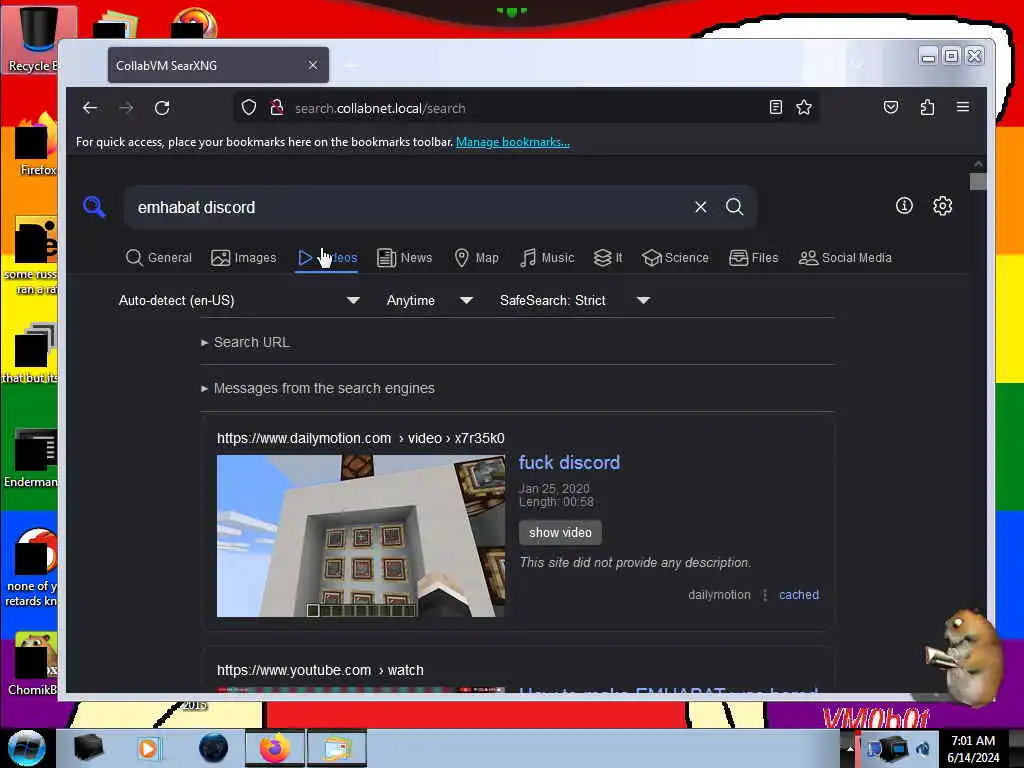Reload the current page
Image resolution: width=1024 pixels, height=768 pixels.
coord(162,108)
